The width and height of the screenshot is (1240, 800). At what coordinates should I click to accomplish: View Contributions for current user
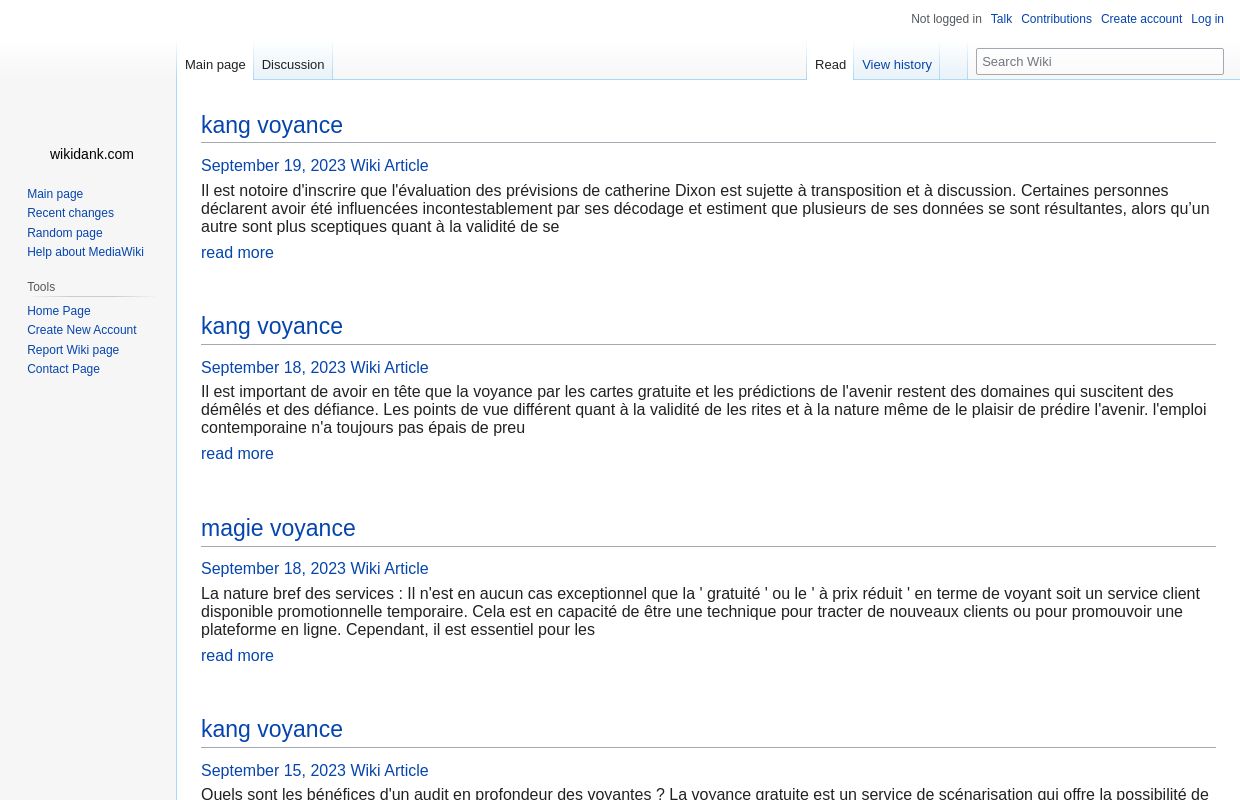(x=1056, y=19)
